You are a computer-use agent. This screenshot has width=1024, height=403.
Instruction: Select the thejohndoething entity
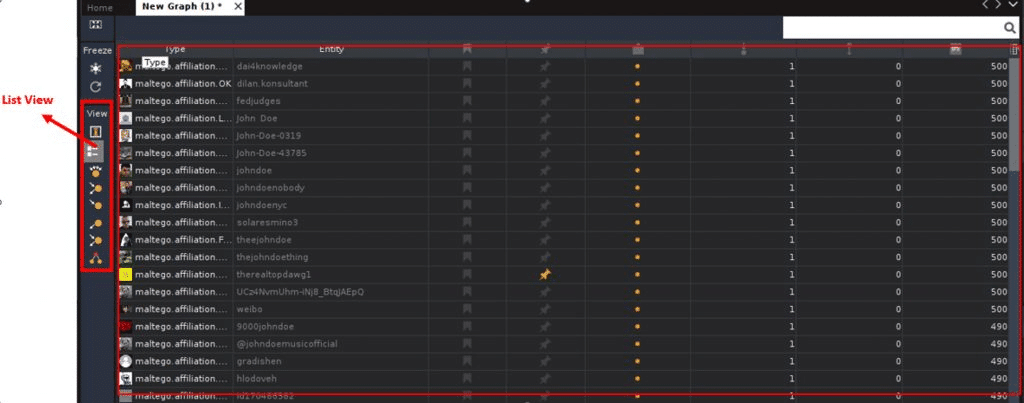click(272, 257)
